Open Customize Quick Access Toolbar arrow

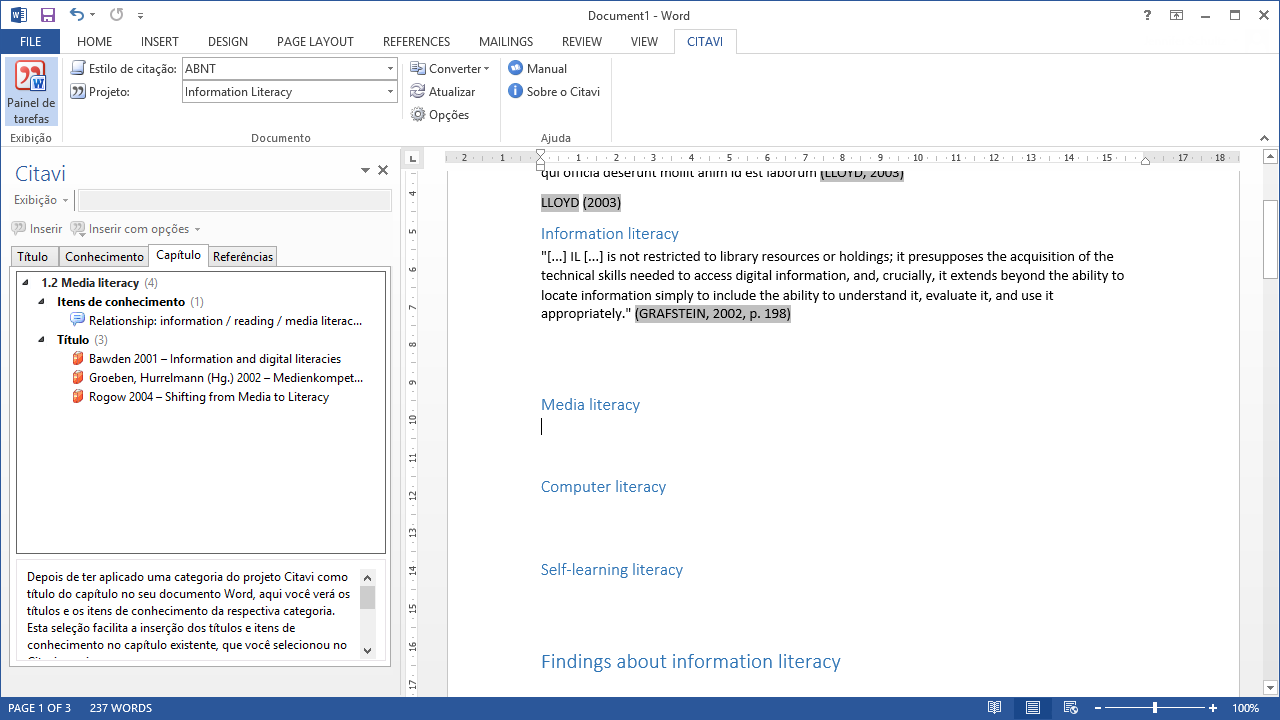140,16
